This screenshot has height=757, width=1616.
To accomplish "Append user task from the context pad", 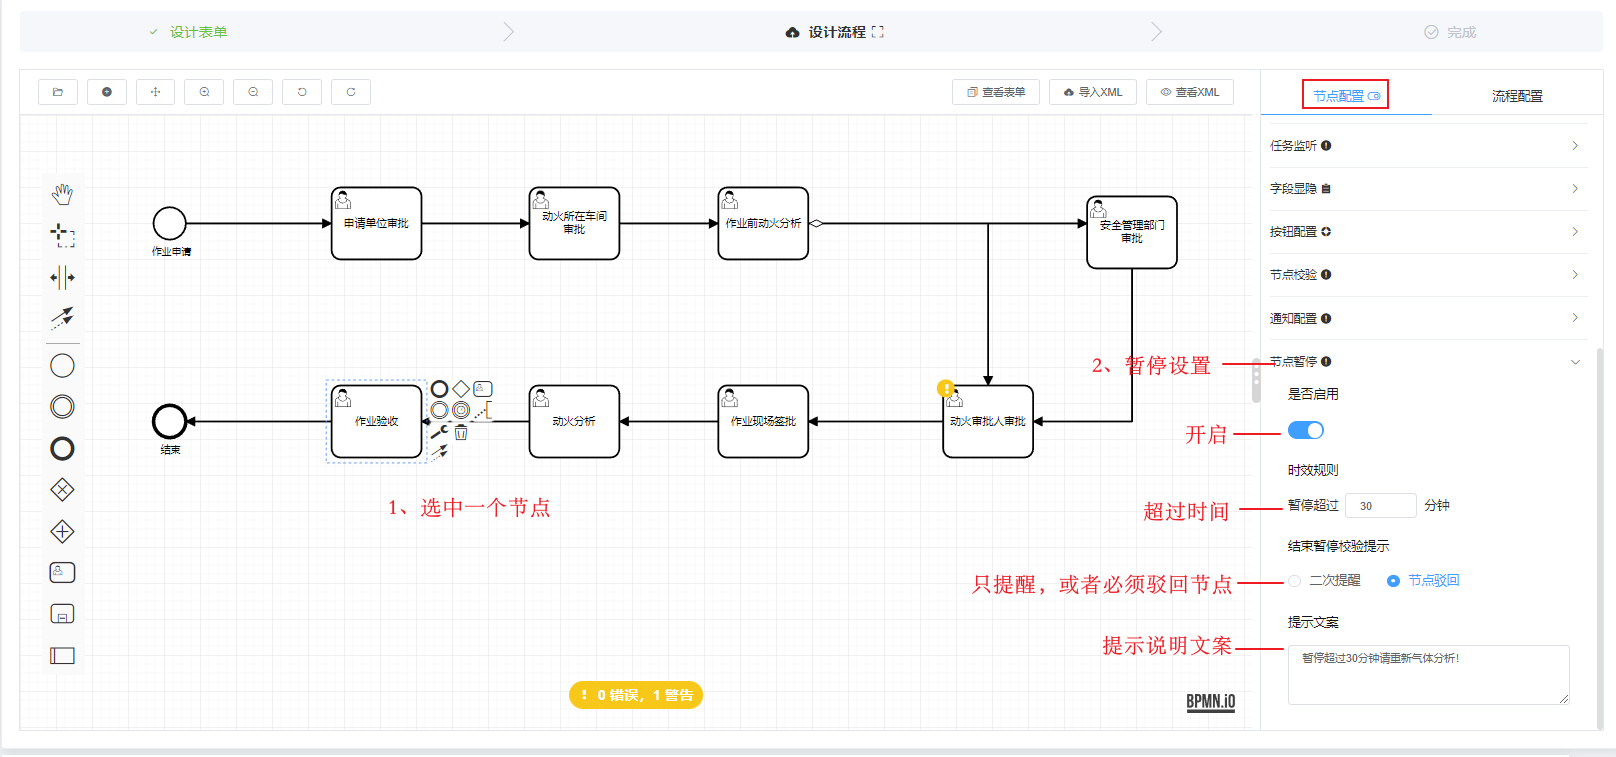I will pyautogui.click(x=483, y=388).
